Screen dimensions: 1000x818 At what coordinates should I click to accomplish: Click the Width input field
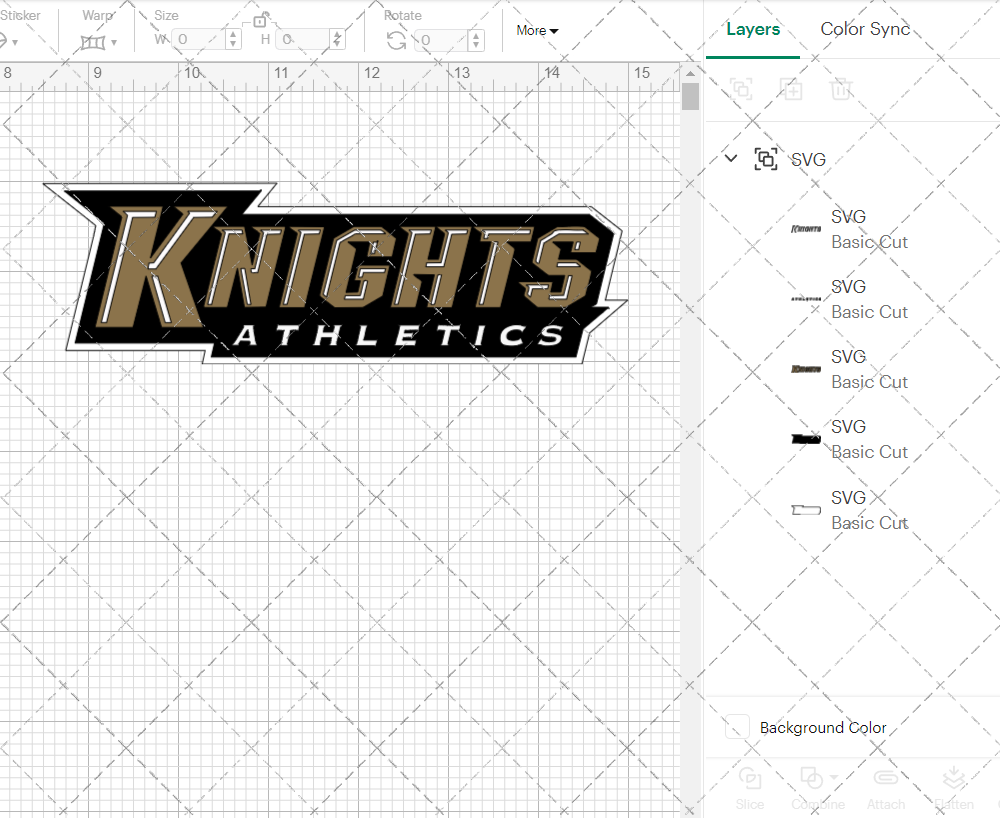tap(200, 38)
